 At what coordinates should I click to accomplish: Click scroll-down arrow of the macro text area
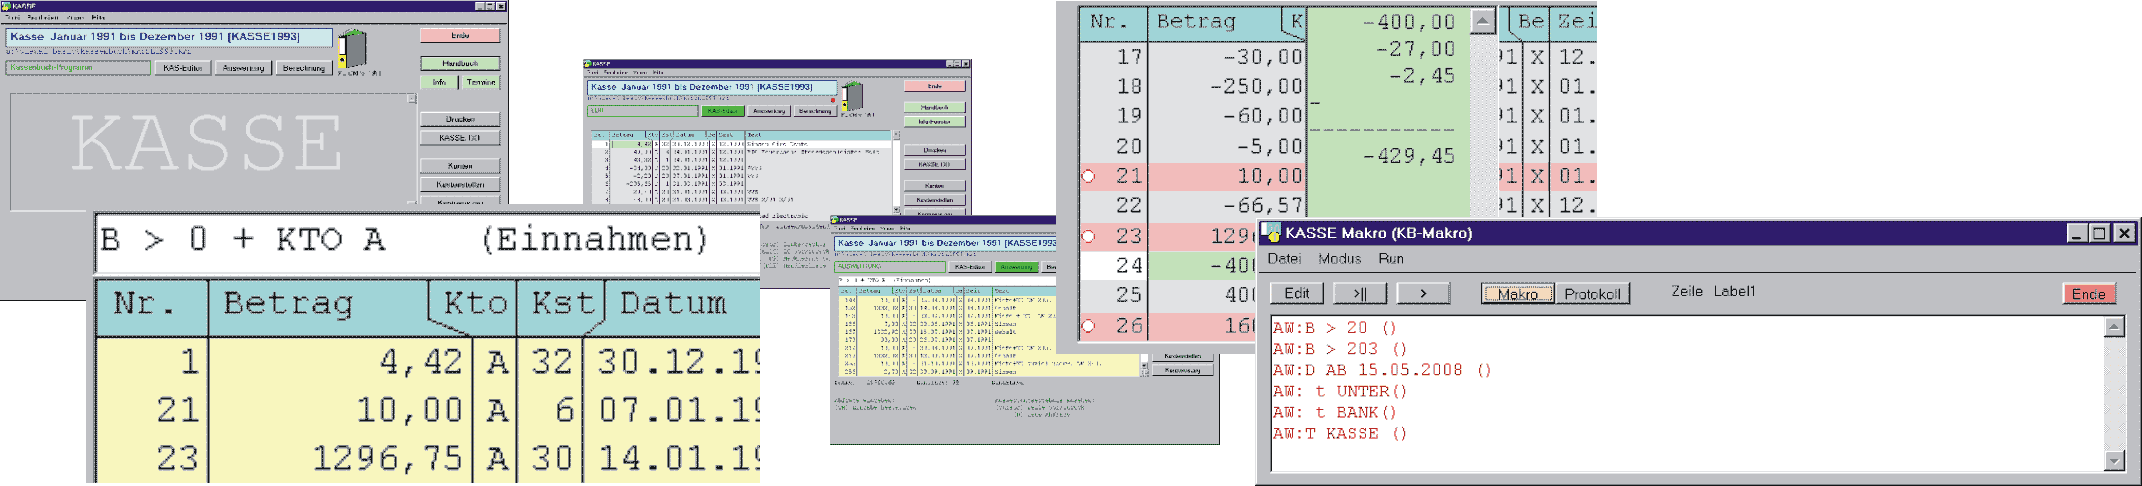tap(2113, 461)
